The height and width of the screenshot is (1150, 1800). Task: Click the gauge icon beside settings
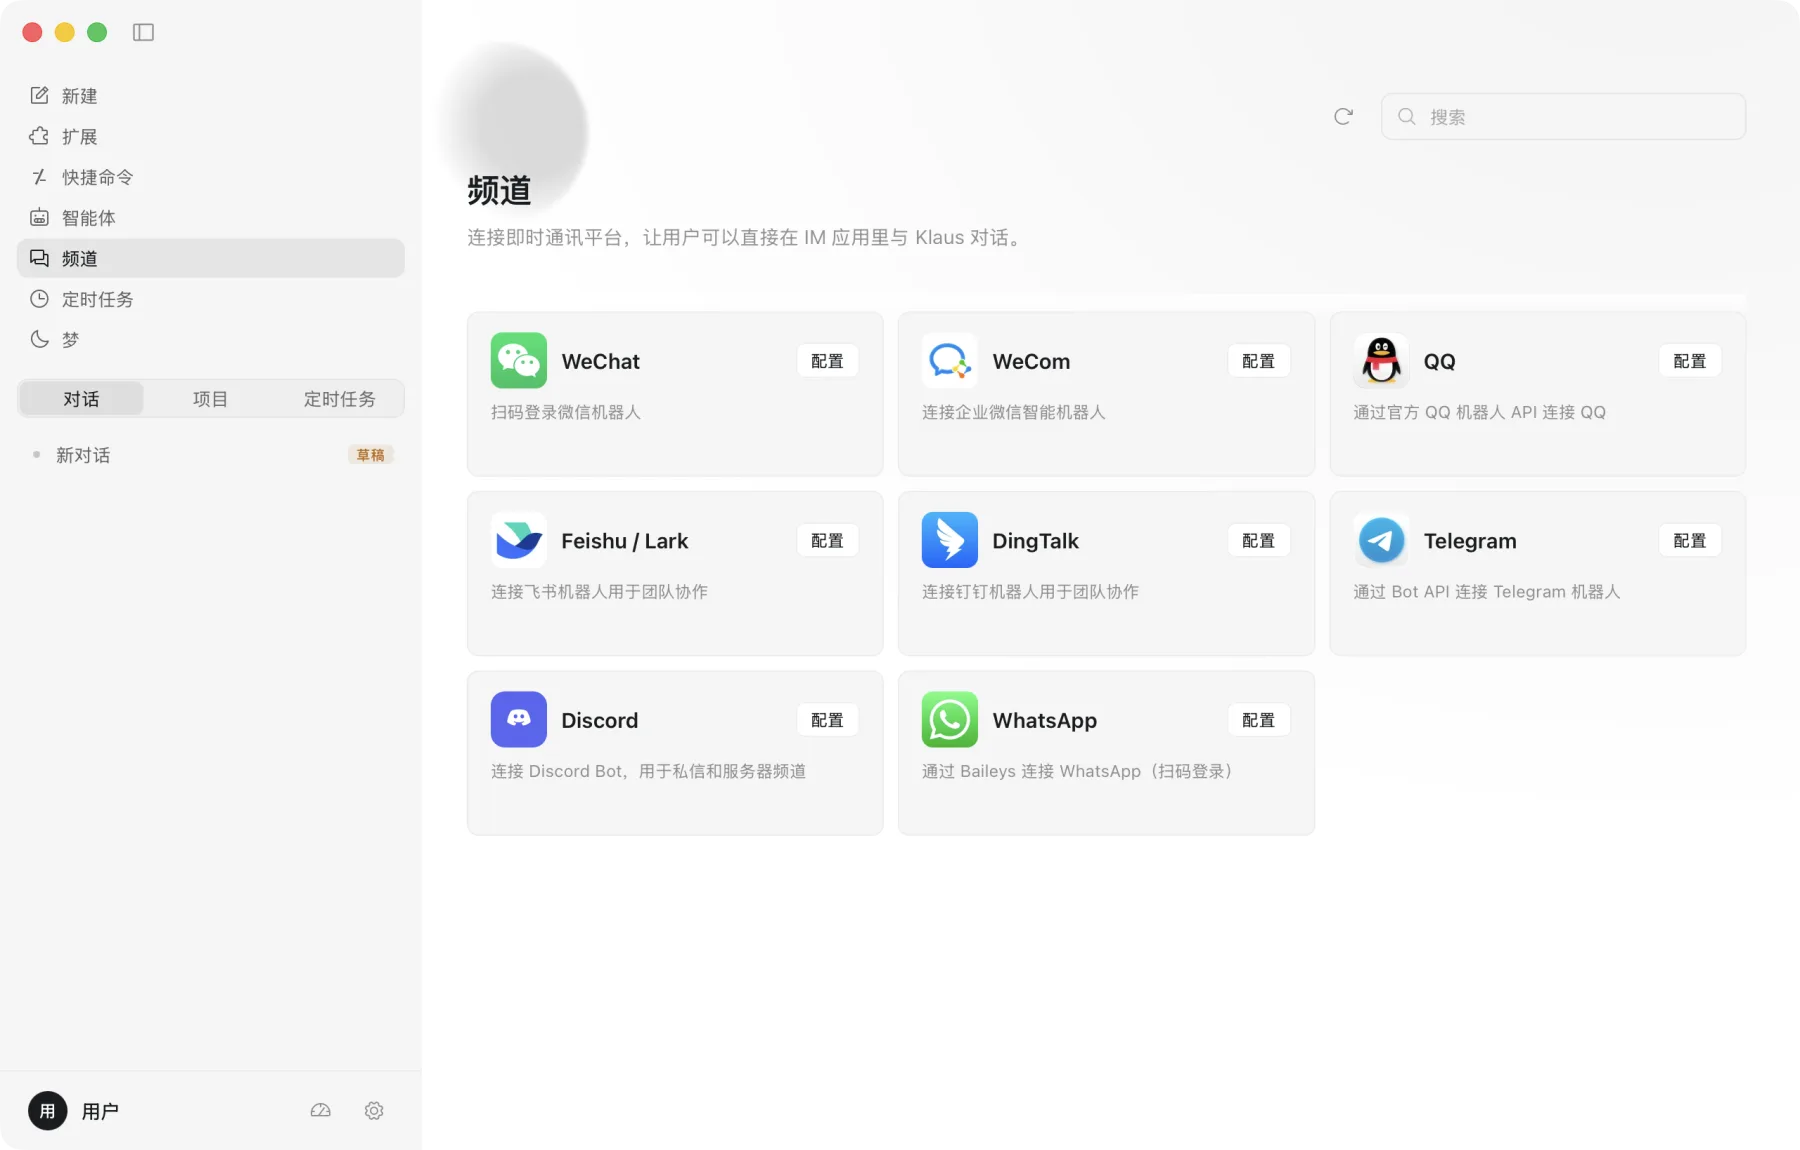(320, 1110)
